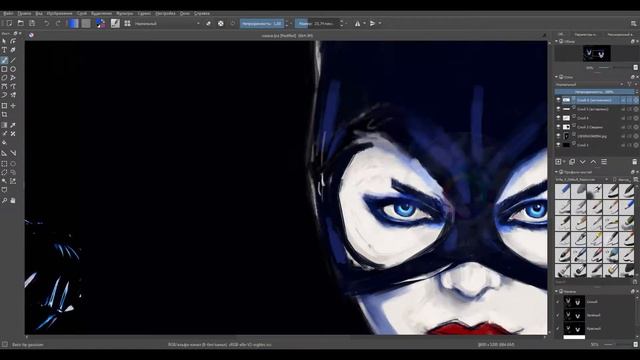
Task: Toggle horizontal mirror painting mode
Action: [x=358, y=23]
